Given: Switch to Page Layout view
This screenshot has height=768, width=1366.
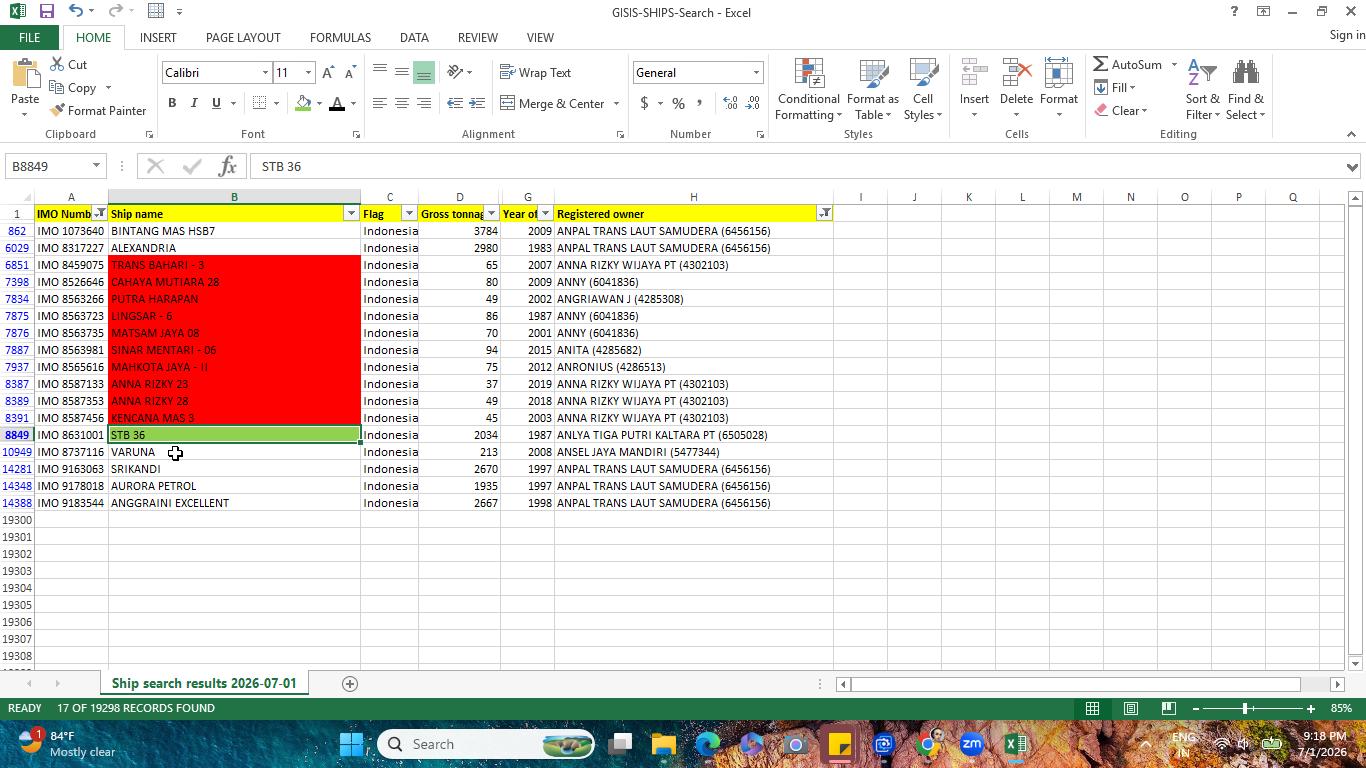Looking at the screenshot, I should [x=1130, y=708].
